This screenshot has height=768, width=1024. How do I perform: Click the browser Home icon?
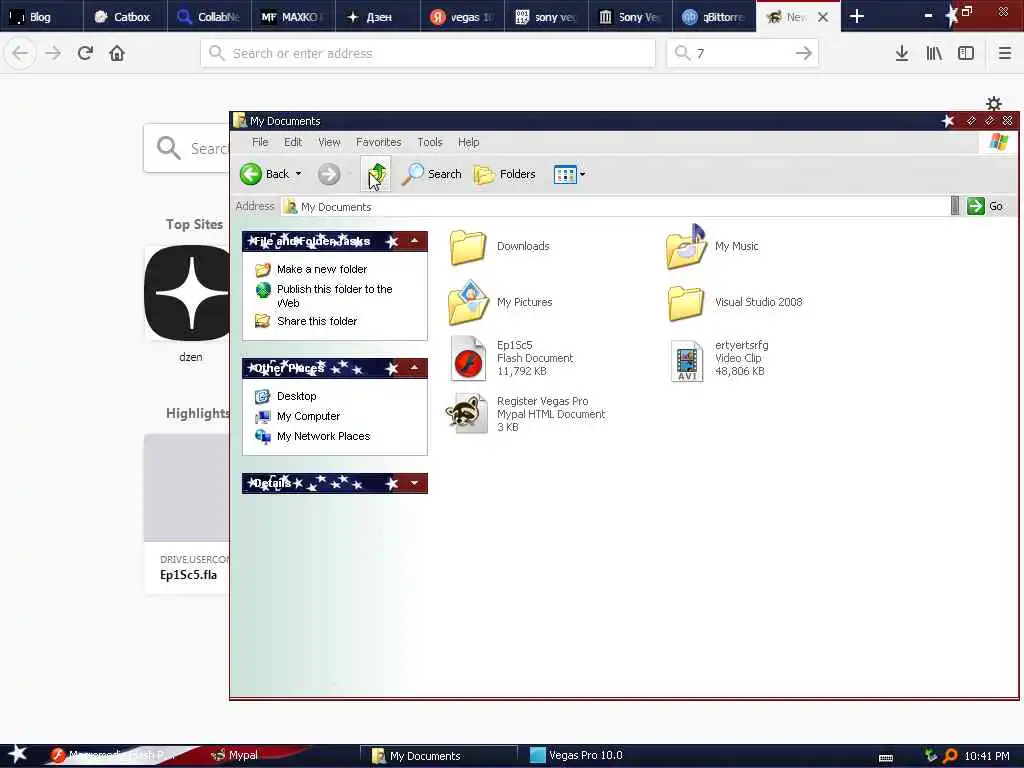pos(117,53)
